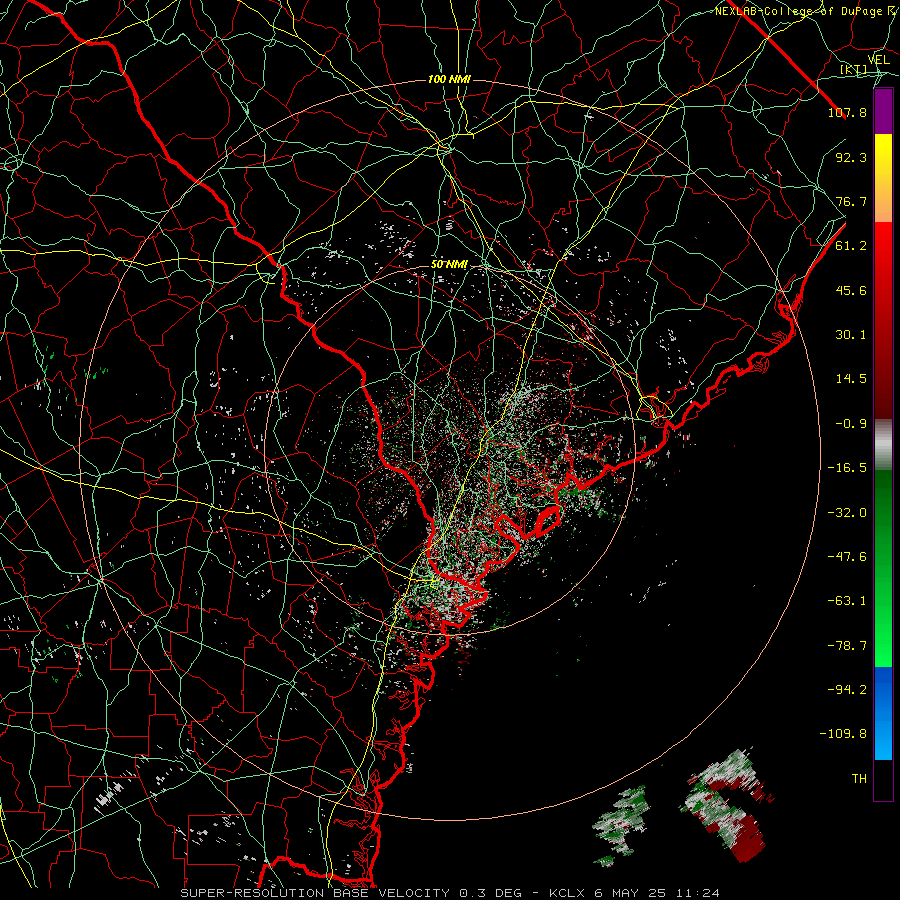Screen dimensions: 900x900
Task: Pick the gray near-zero band of the scale
Action: (x=883, y=445)
